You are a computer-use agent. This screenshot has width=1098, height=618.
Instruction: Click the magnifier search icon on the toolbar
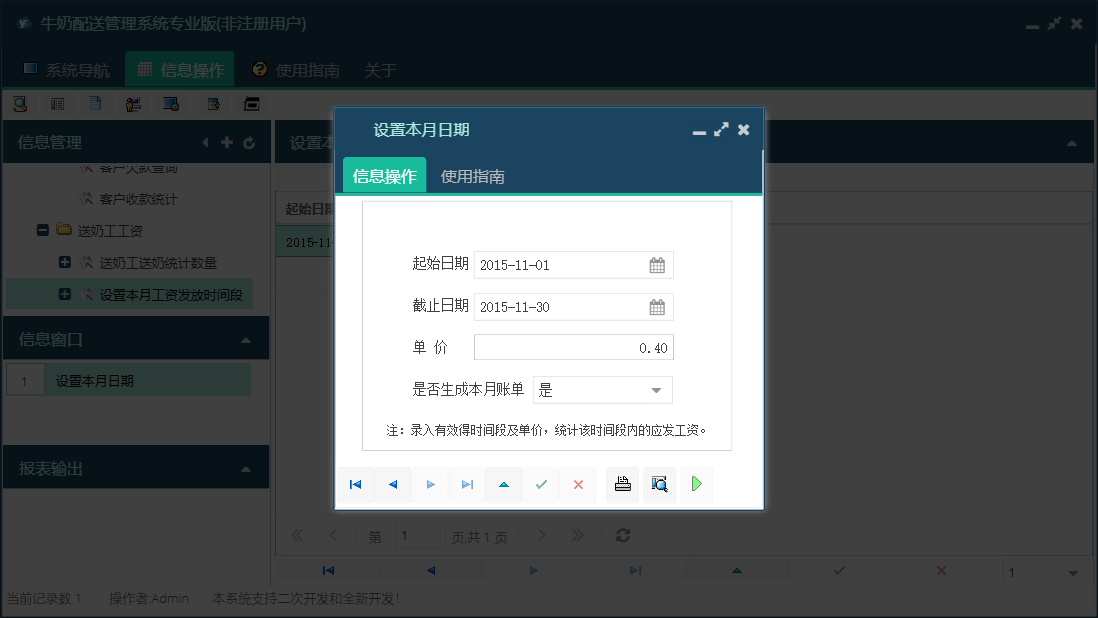click(x=21, y=103)
